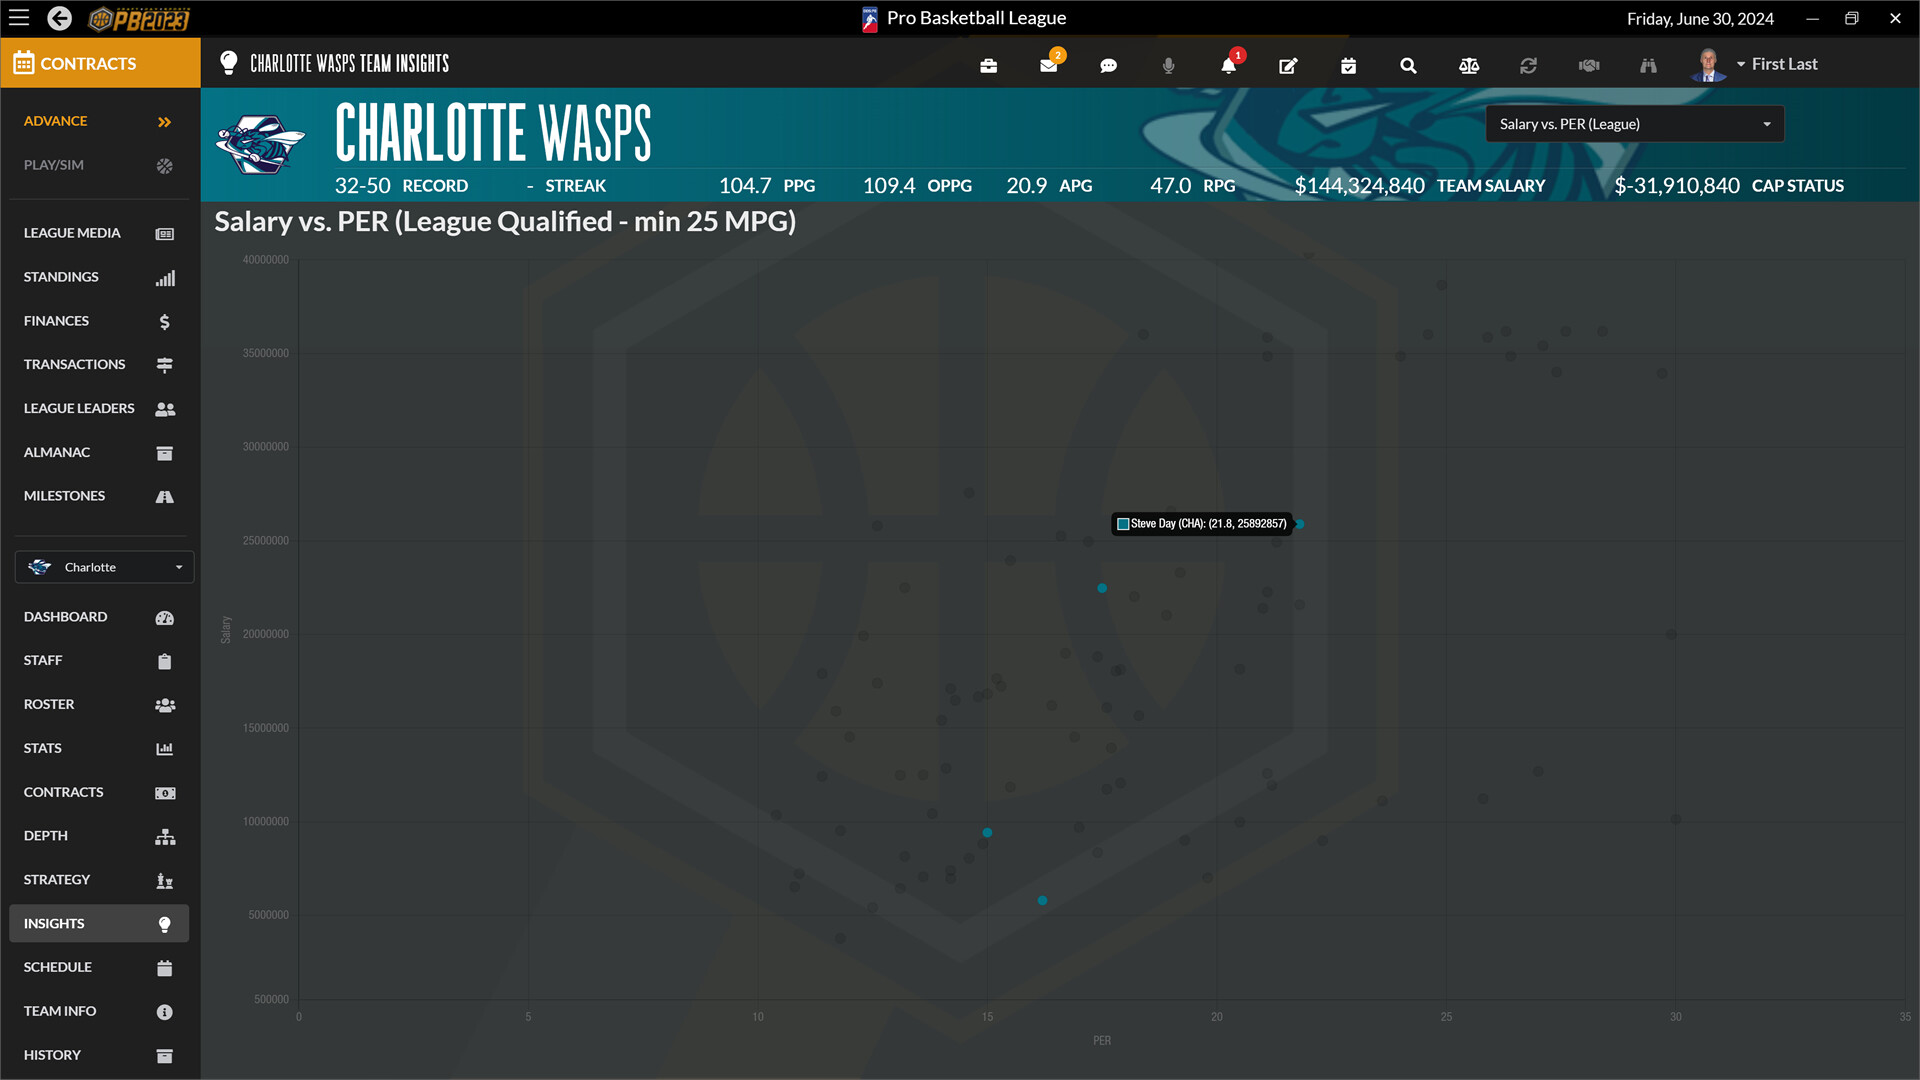Open the trade scales icon
This screenshot has width=1920, height=1080.
pyautogui.click(x=1468, y=64)
